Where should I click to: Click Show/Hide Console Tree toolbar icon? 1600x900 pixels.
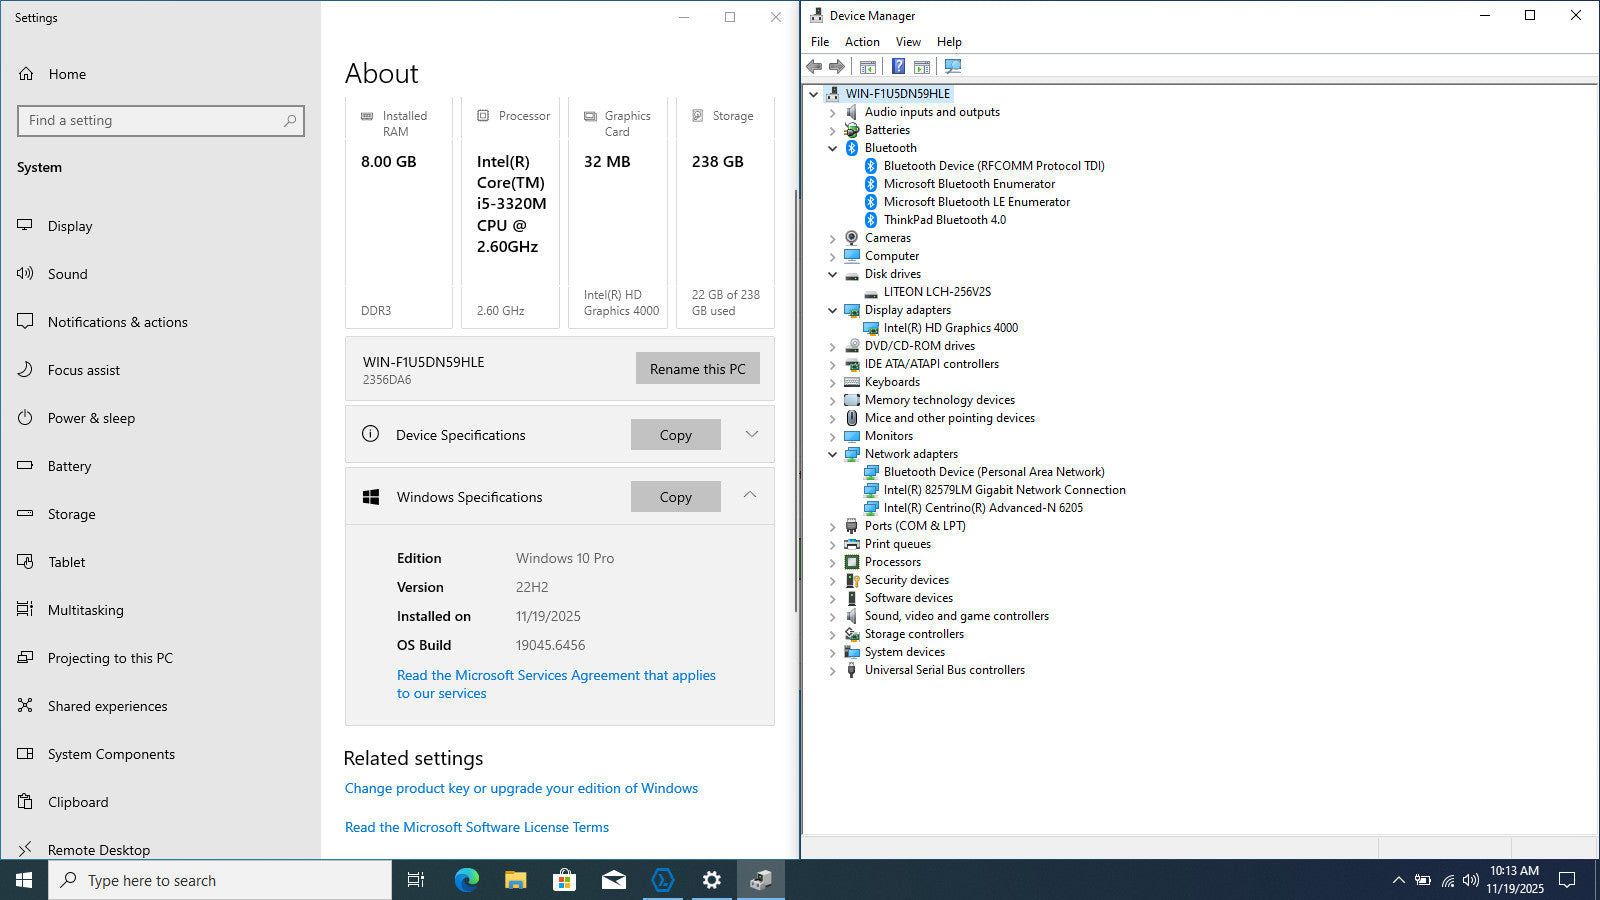click(868, 67)
